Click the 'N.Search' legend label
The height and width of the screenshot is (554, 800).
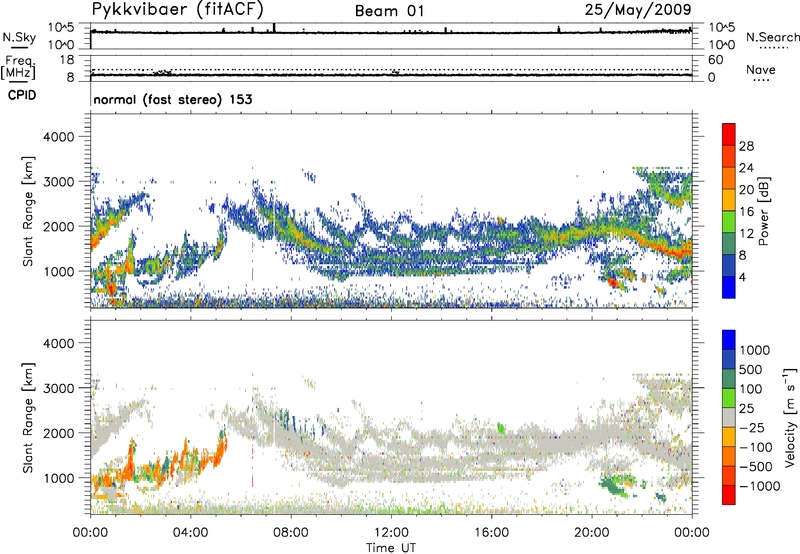[x=772, y=37]
